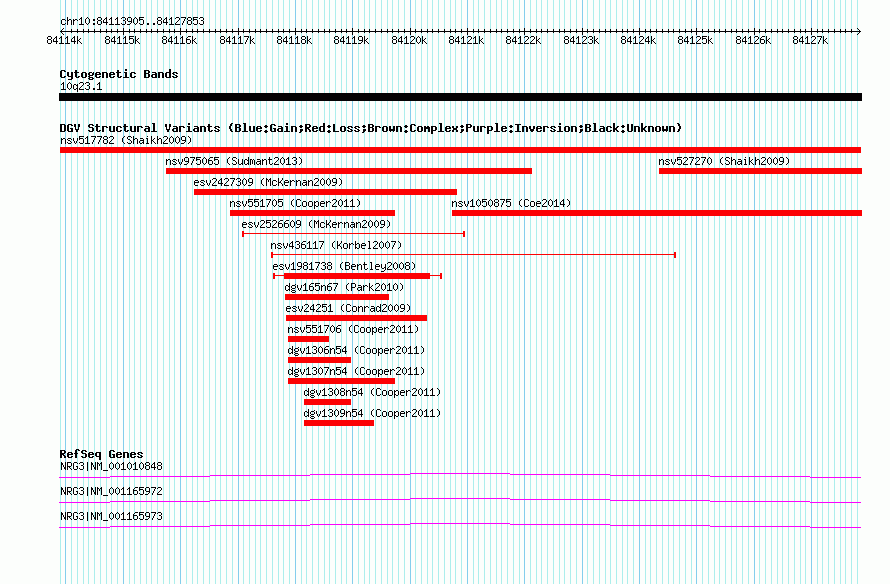Select the nsv517782 red loss bar
890x584 pixels.
460,150
